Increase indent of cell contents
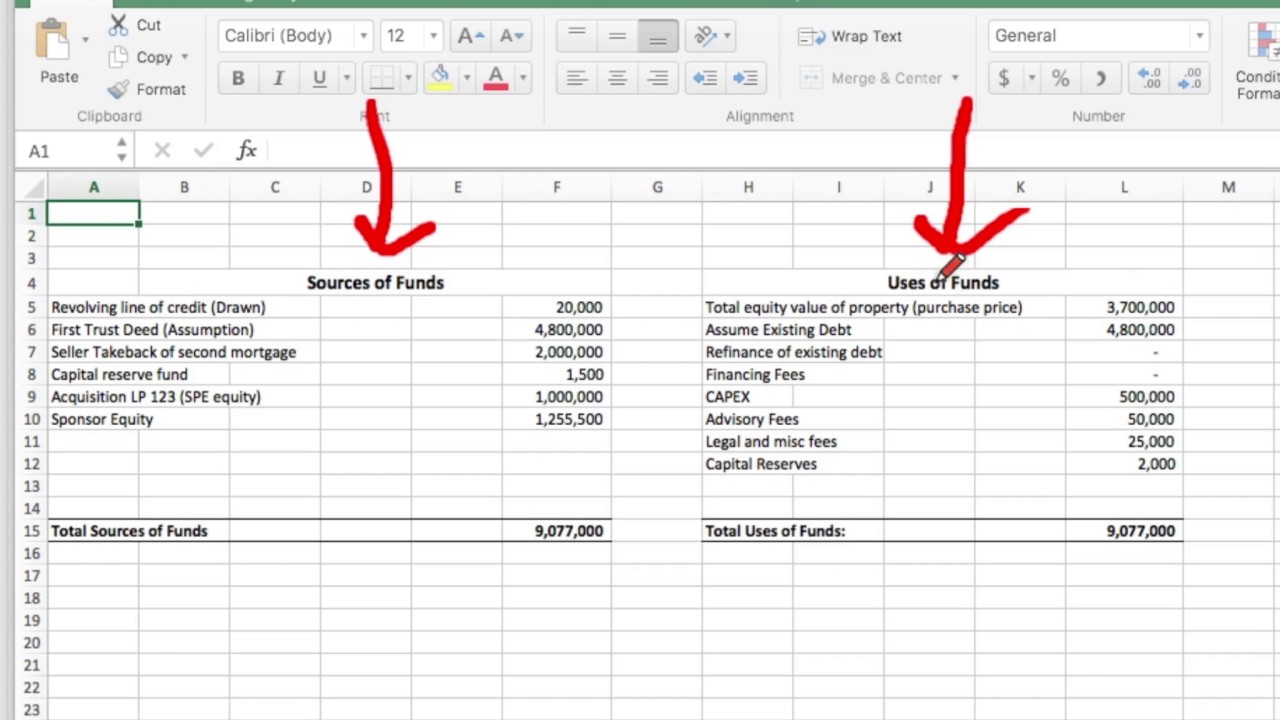Viewport: 1280px width, 720px height. pyautogui.click(x=745, y=78)
